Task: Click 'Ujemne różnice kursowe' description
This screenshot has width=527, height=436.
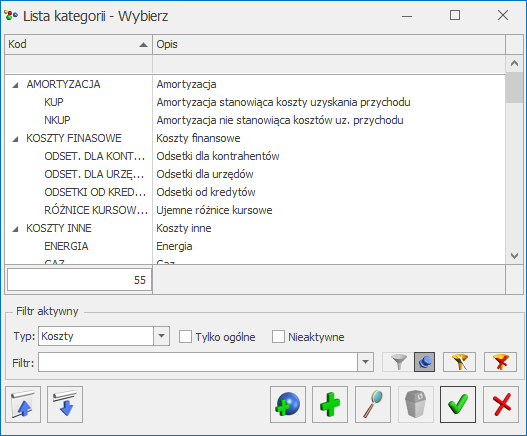Action: (214, 210)
